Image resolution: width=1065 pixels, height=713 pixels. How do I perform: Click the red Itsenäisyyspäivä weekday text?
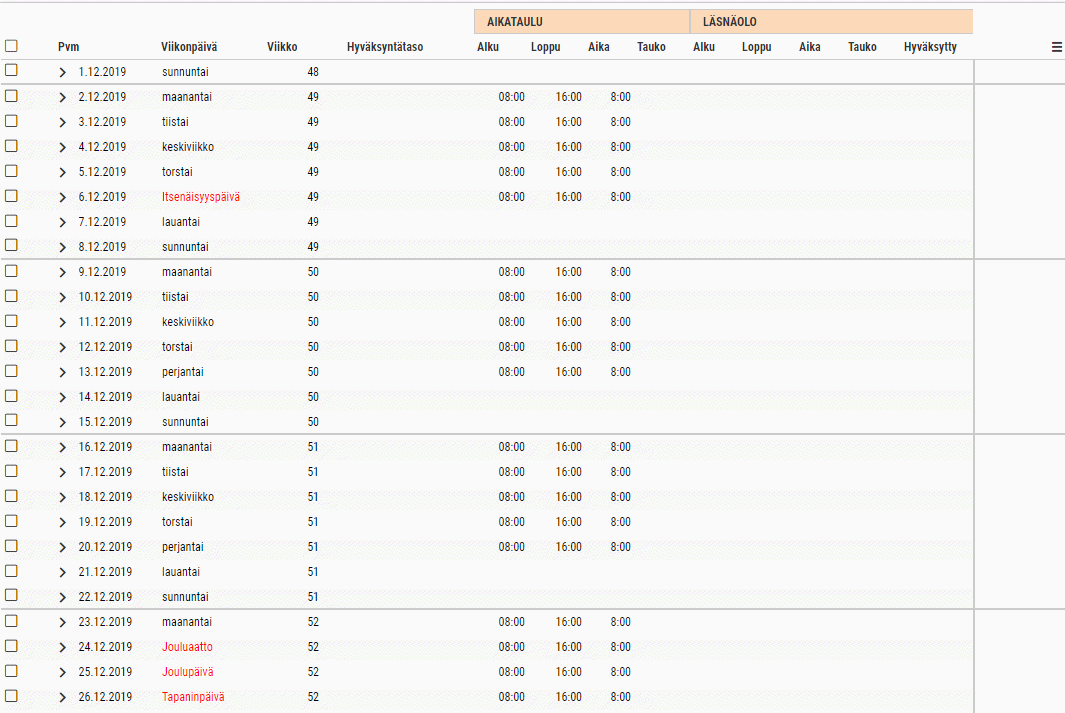coord(200,197)
